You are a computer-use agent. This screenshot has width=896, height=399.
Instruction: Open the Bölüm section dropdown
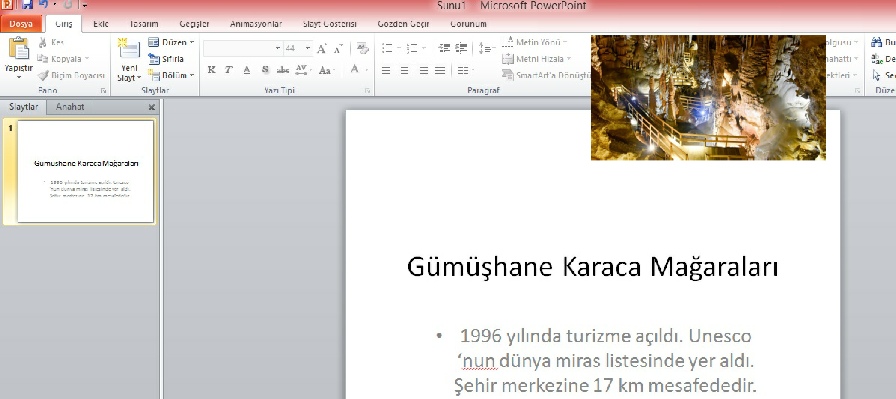(x=171, y=75)
